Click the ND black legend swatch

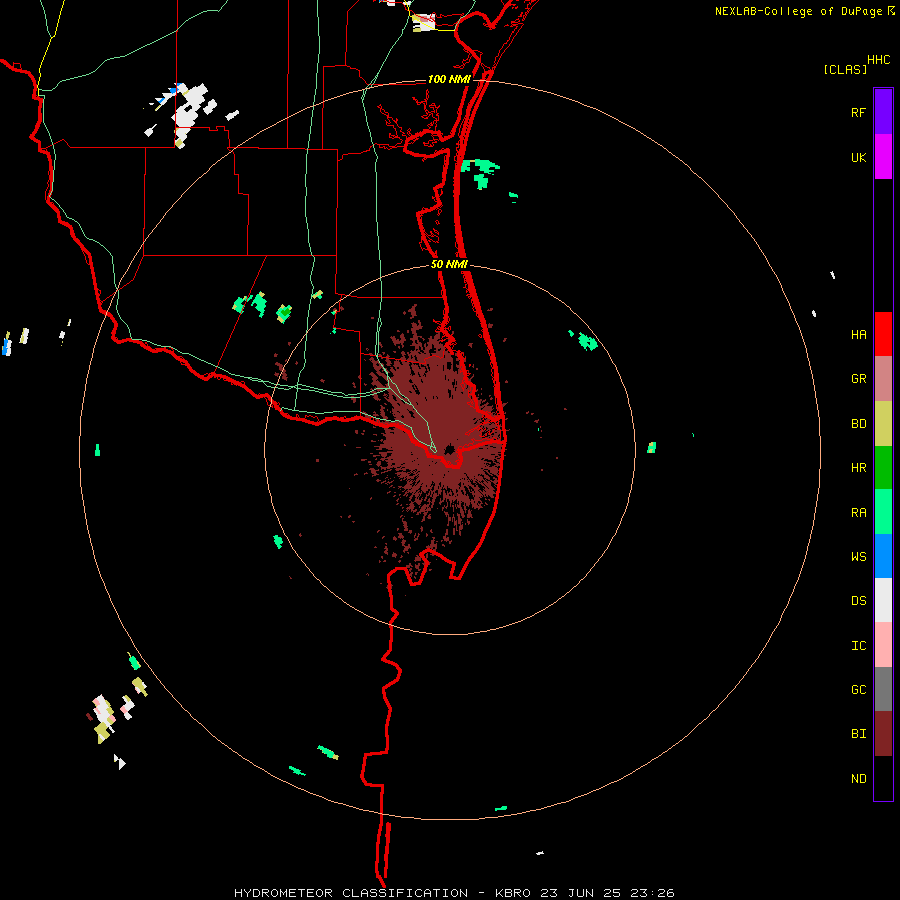[883, 778]
